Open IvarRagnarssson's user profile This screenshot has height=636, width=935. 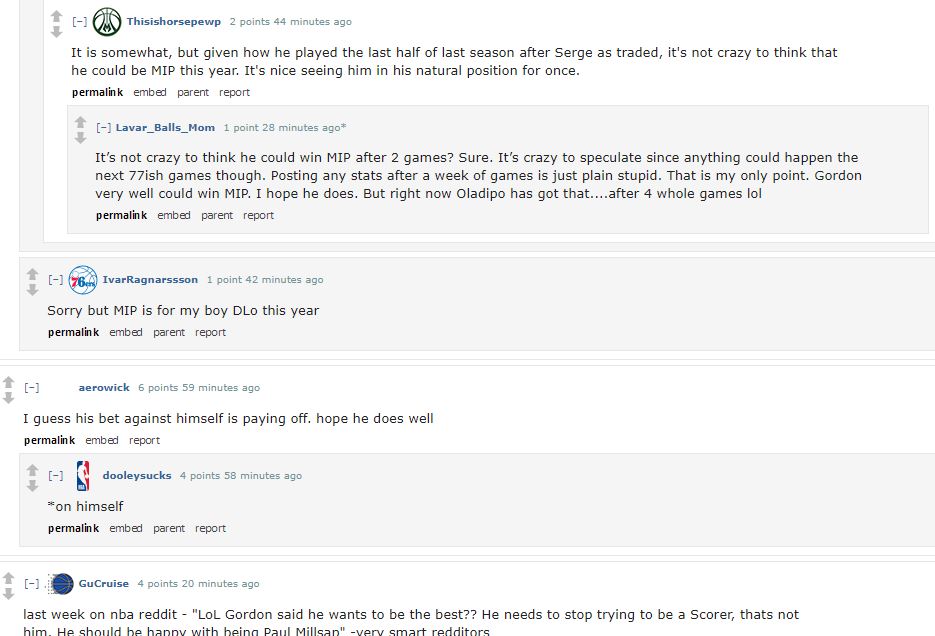pyautogui.click(x=150, y=280)
